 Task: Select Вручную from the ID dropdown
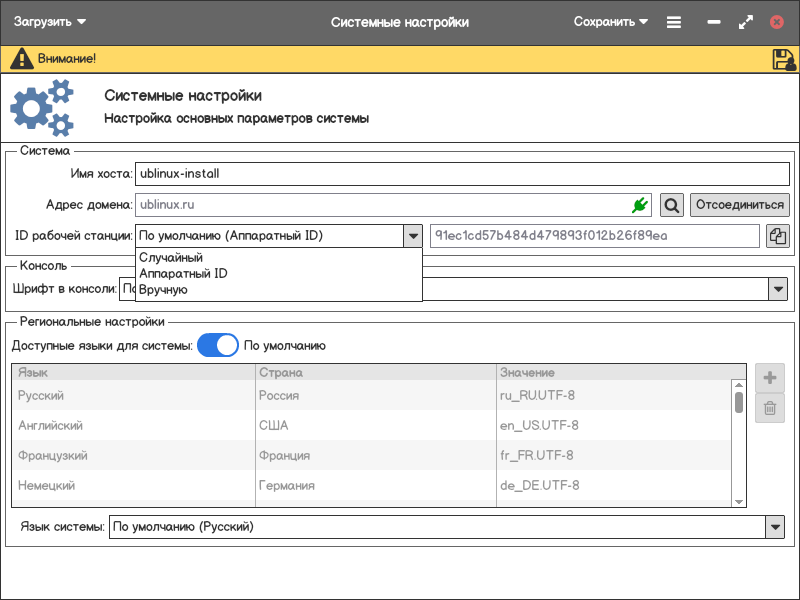click(x=164, y=290)
